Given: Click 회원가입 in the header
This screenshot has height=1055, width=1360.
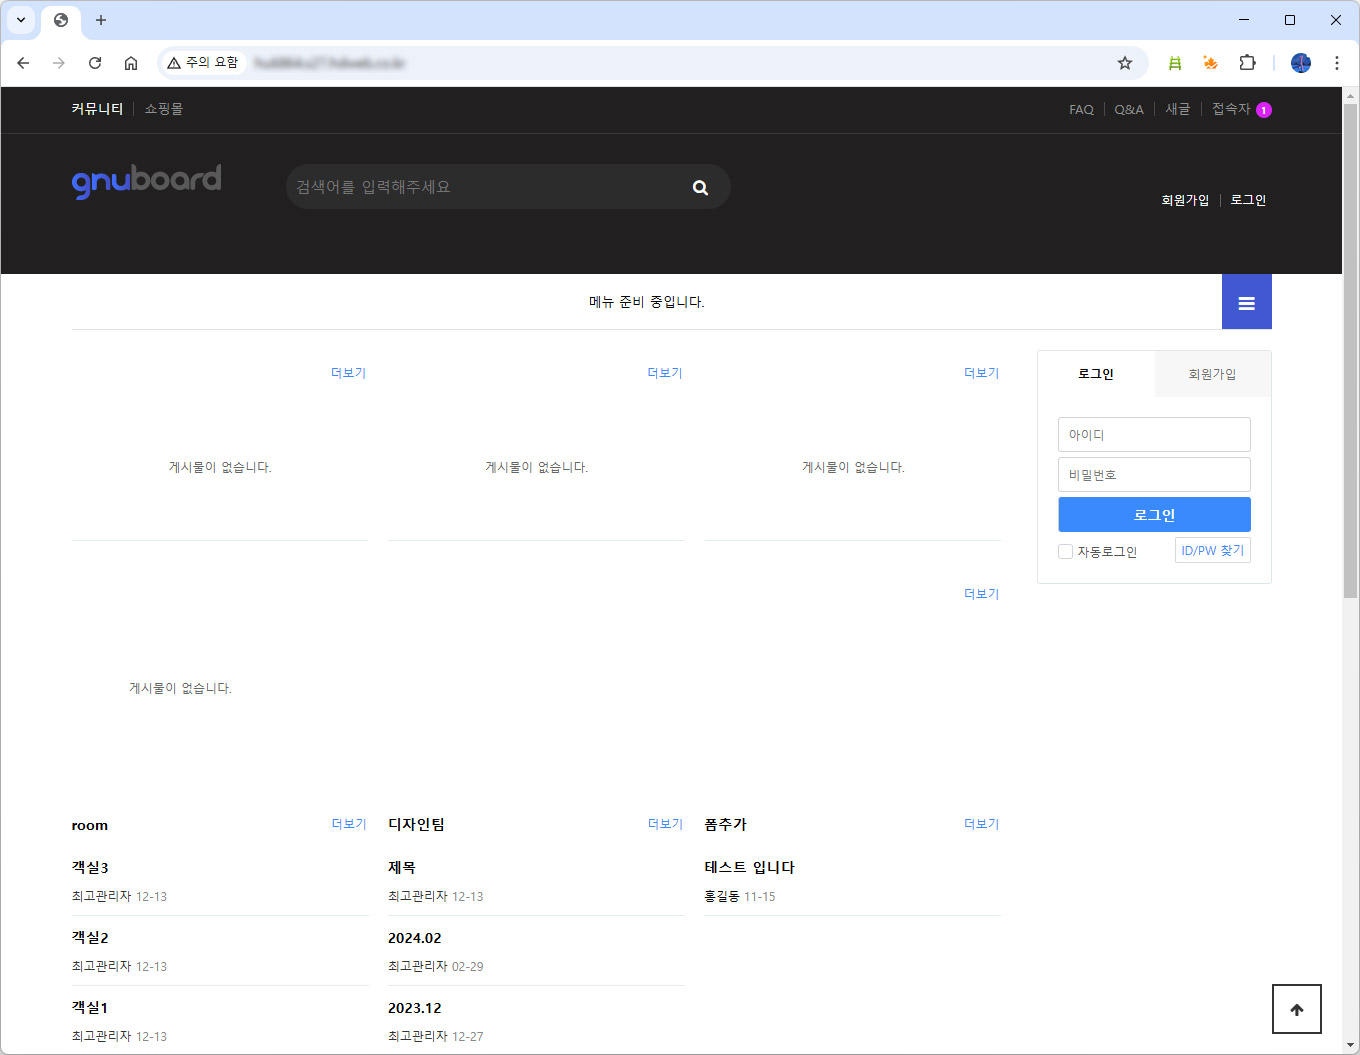Looking at the screenshot, I should tap(1185, 200).
